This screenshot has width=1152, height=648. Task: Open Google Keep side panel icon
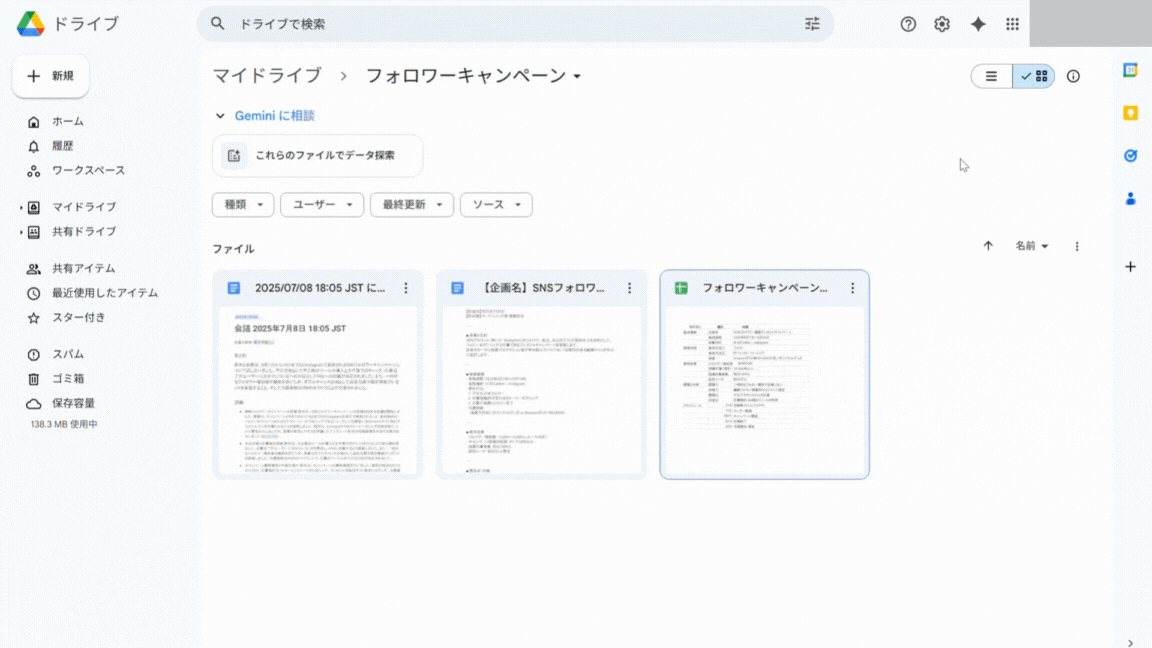coord(1130,113)
